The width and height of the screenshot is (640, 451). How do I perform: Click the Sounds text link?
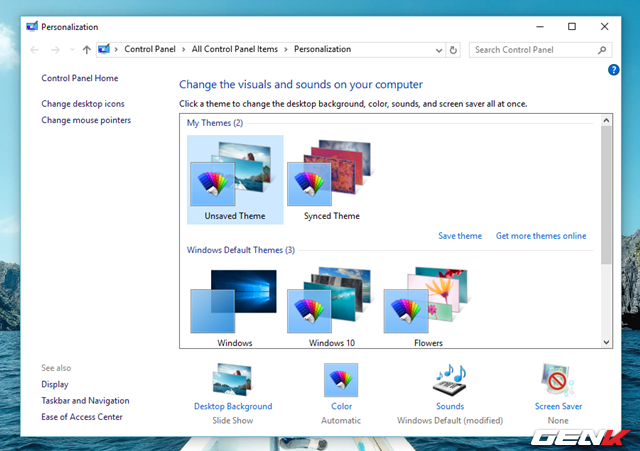450,406
